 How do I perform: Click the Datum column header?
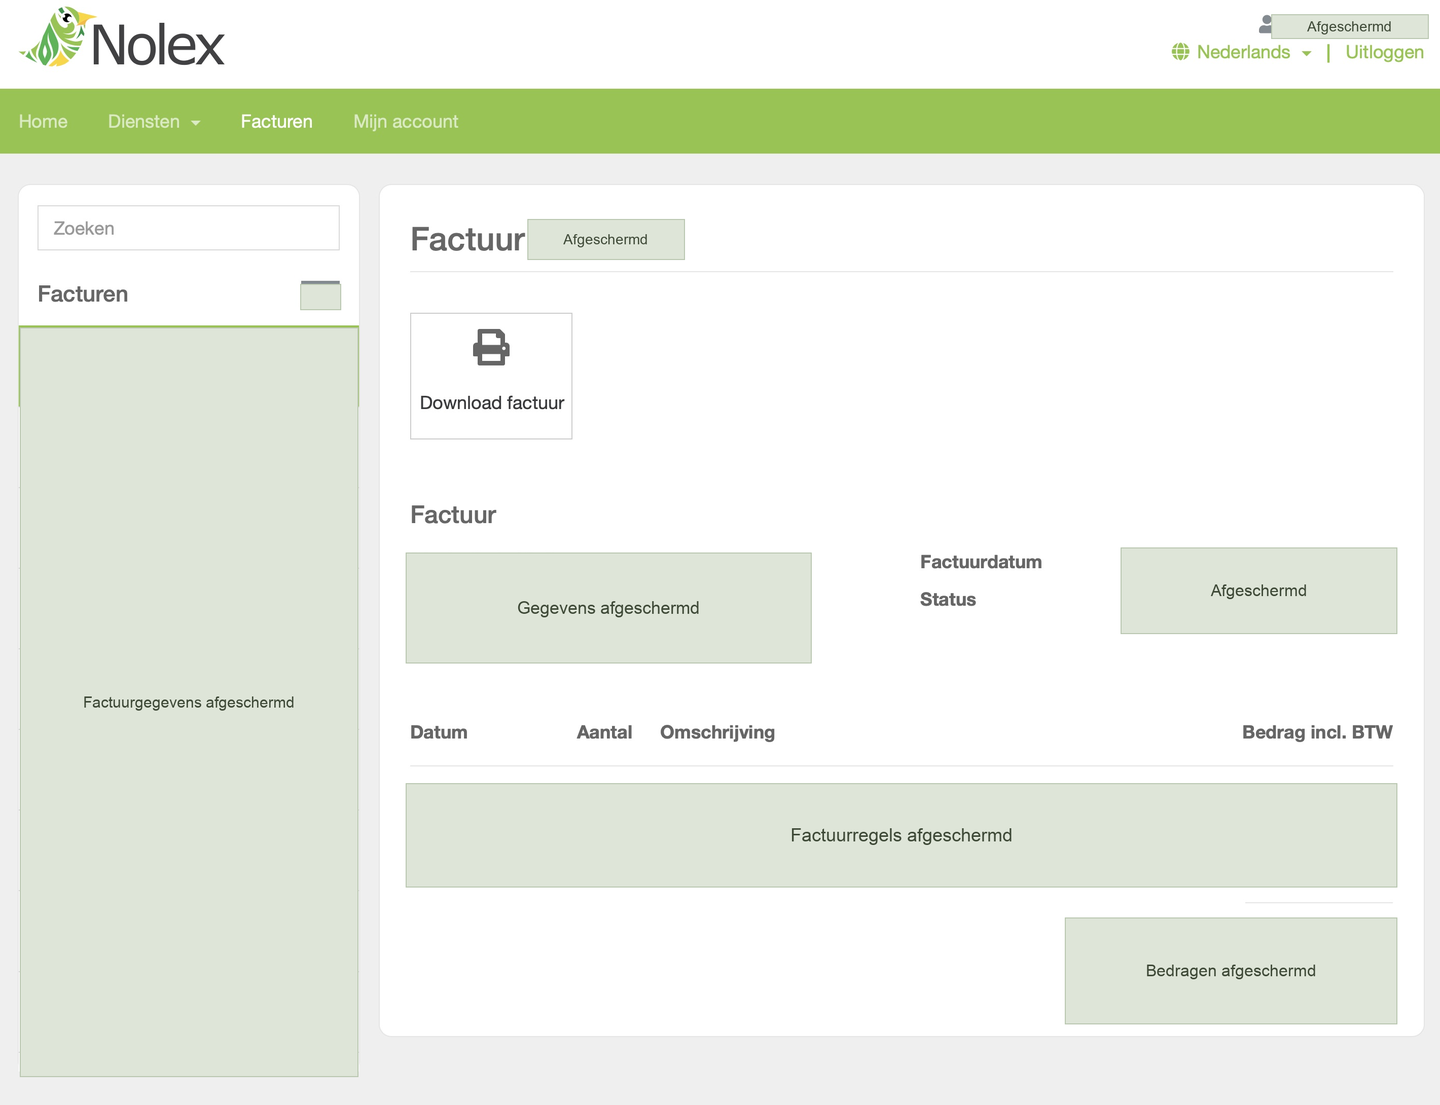[439, 732]
